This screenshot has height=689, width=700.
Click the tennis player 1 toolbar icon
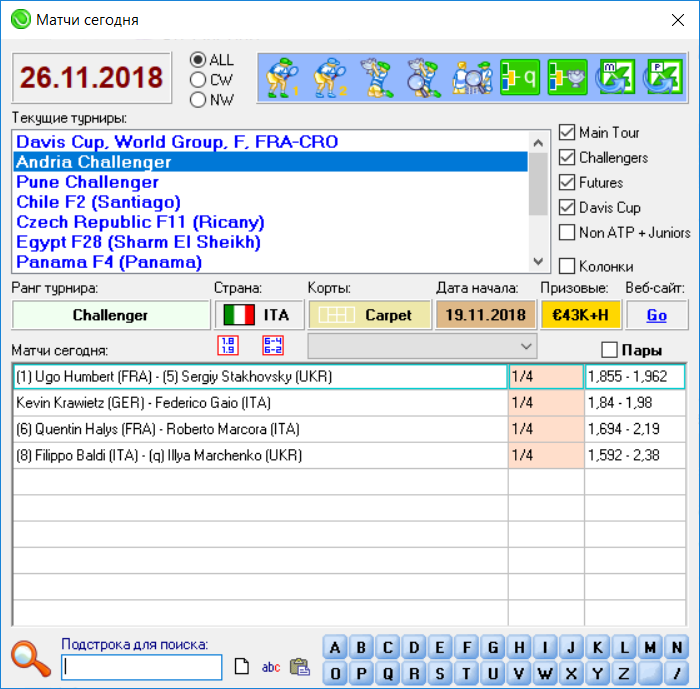coord(282,77)
